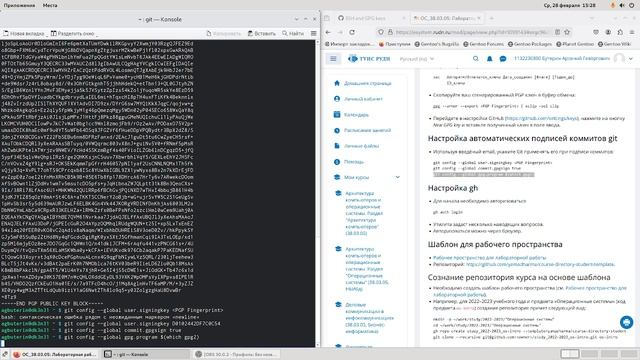Image resolution: width=640 pixels, height=360 pixels.
Task: Open the clock showing 28 февраля 15:28
Action: coord(569,5)
